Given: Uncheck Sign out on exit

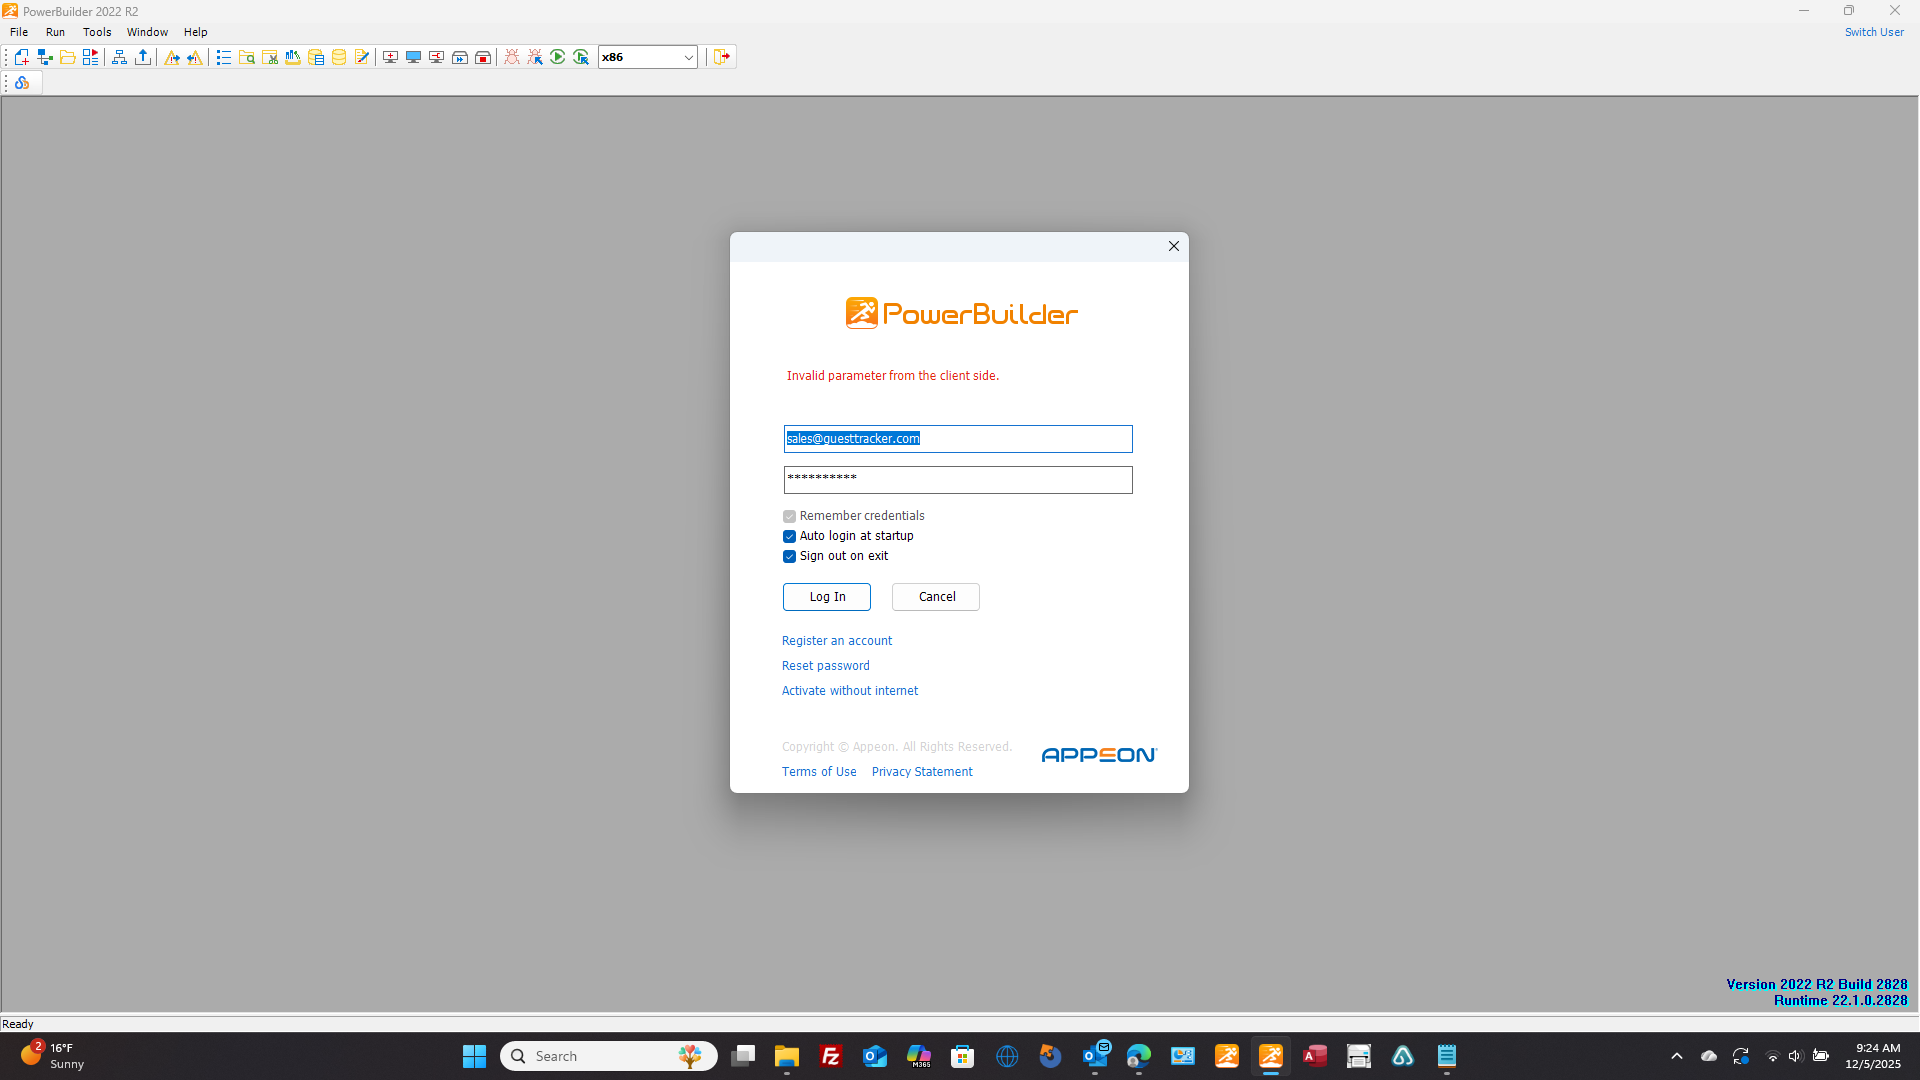Looking at the screenshot, I should [x=789, y=556].
